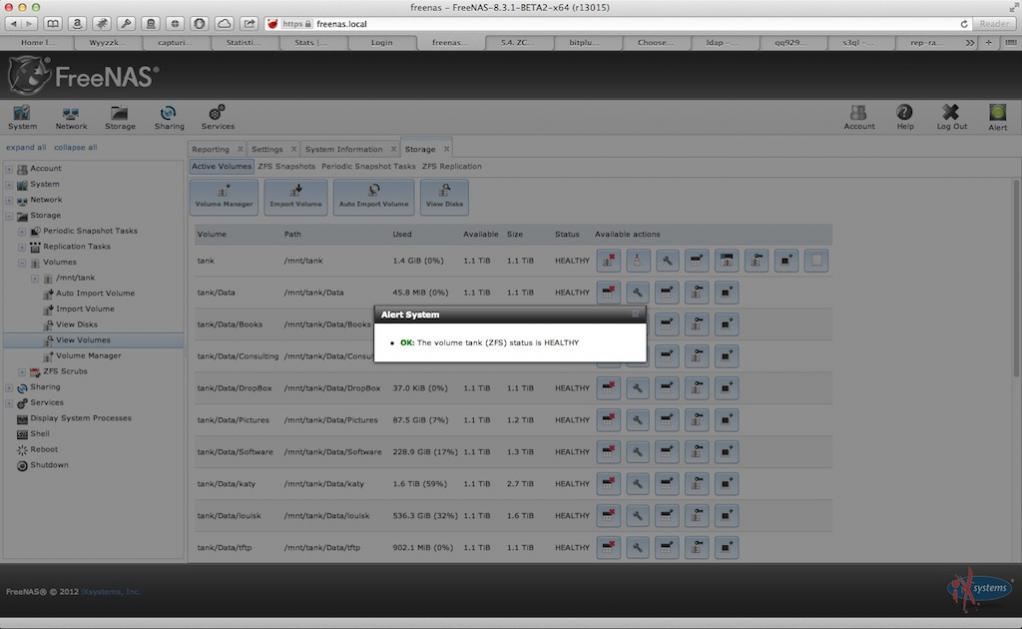Click the green Alert status icon

point(997,117)
